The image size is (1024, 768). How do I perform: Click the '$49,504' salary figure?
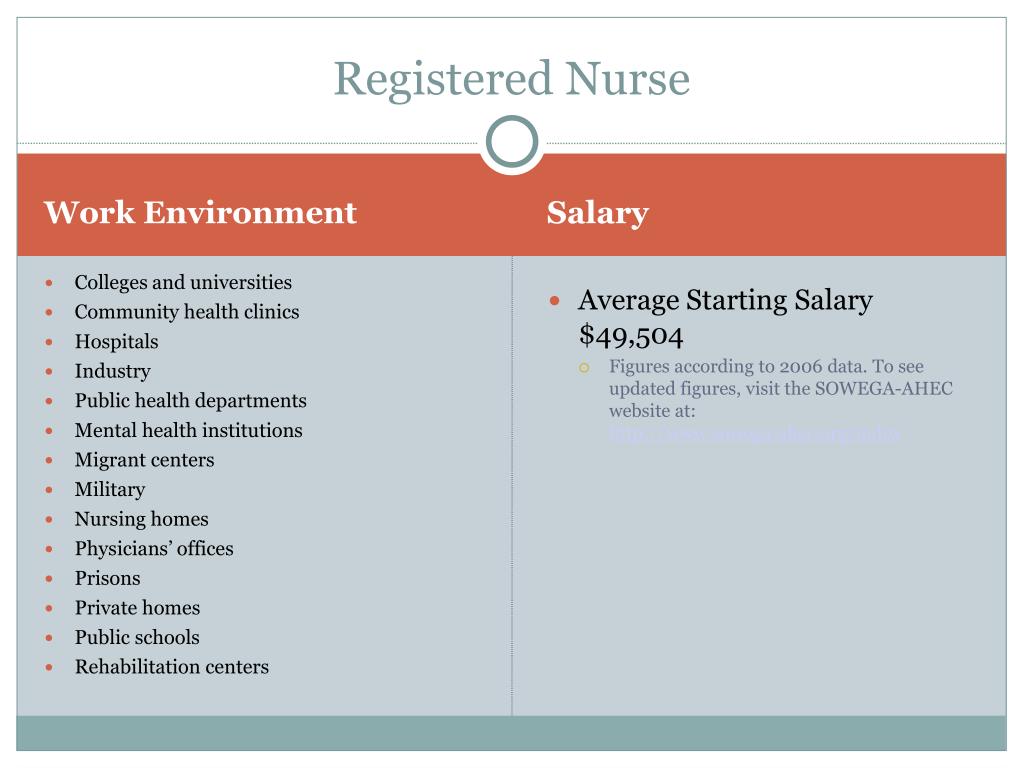click(630, 334)
